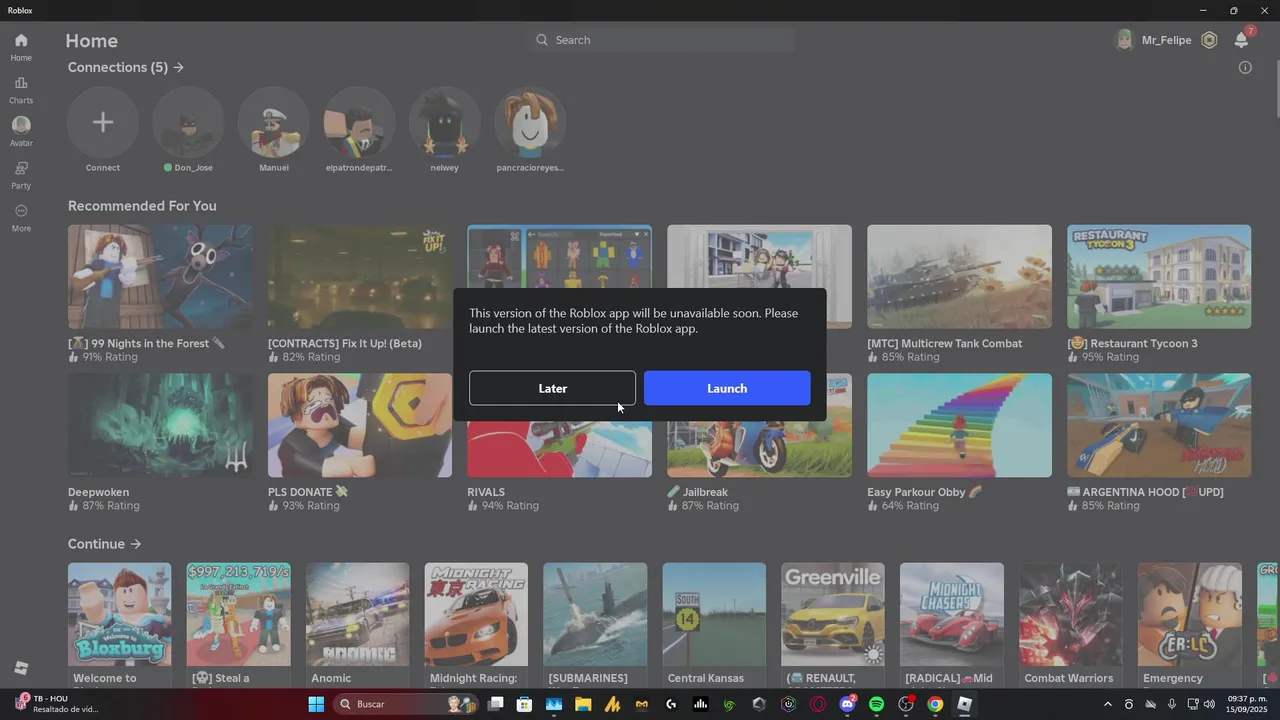Open the Continue section link
This screenshot has height=720, width=1280.
tap(105, 544)
